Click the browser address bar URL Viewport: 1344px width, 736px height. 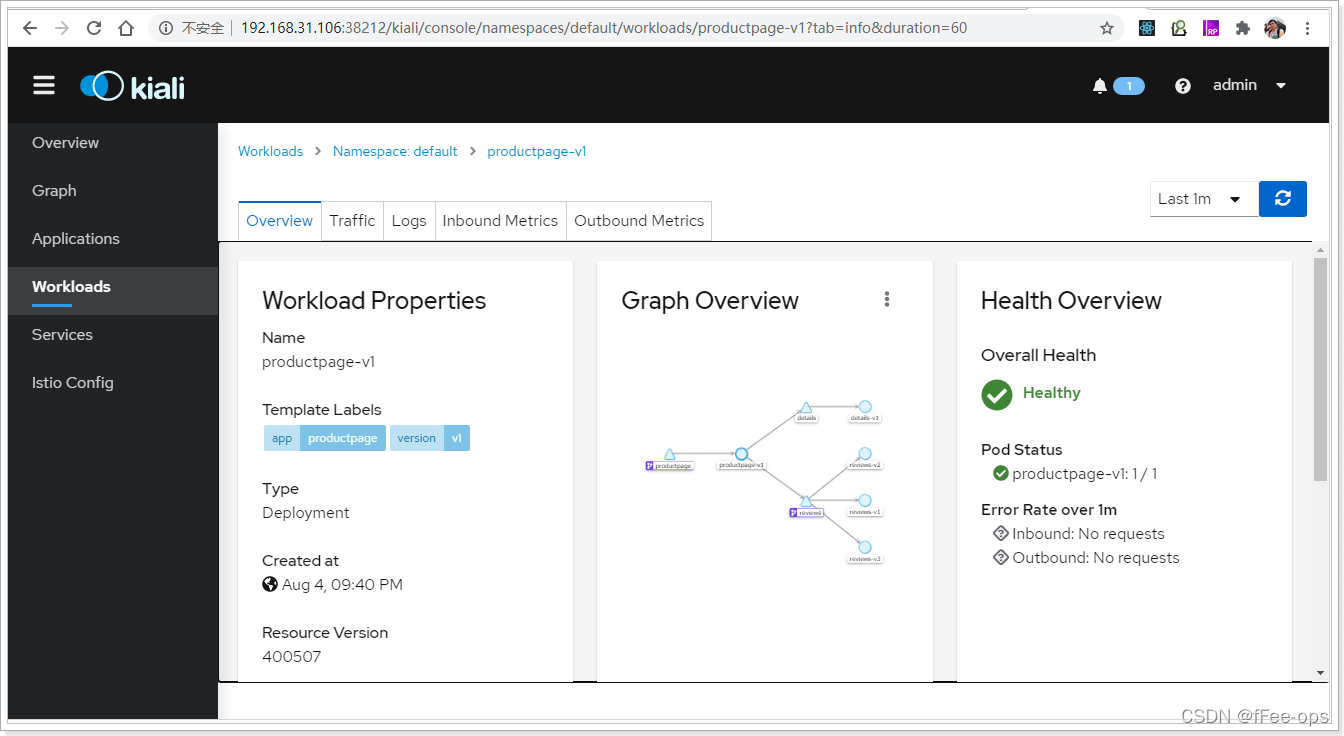tap(603, 28)
